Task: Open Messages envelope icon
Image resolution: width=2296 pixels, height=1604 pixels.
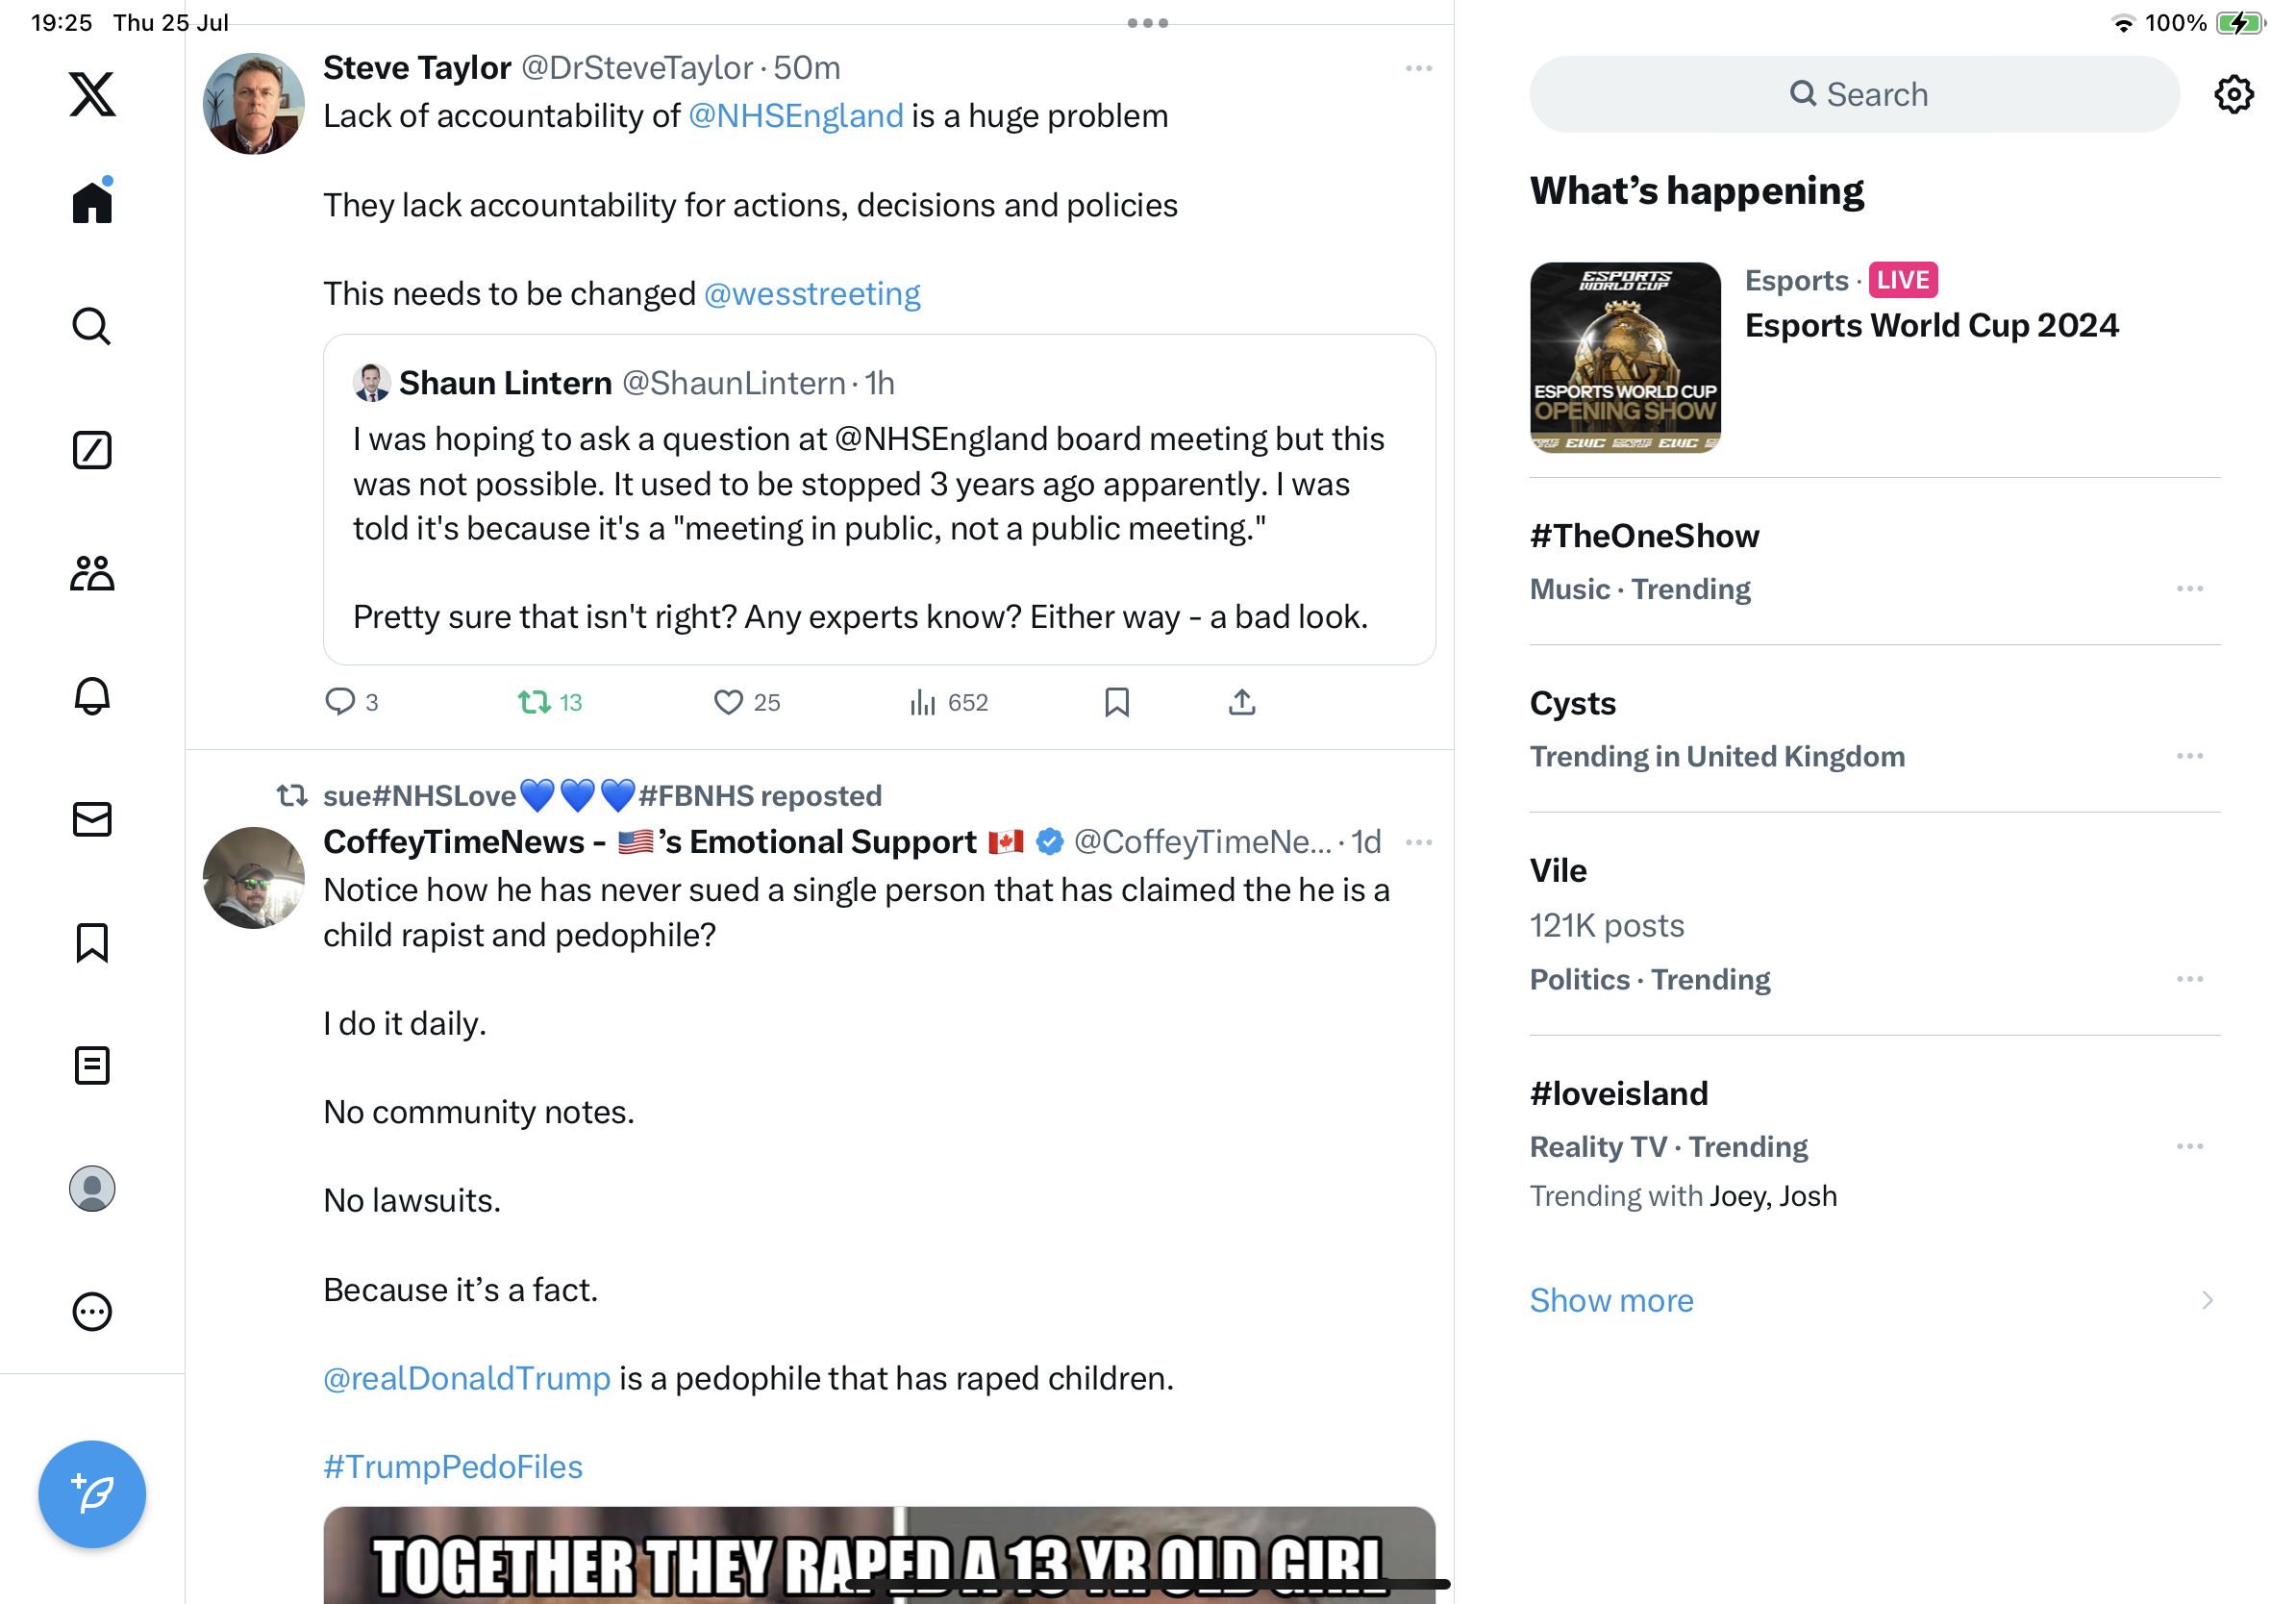Action: coord(92,819)
